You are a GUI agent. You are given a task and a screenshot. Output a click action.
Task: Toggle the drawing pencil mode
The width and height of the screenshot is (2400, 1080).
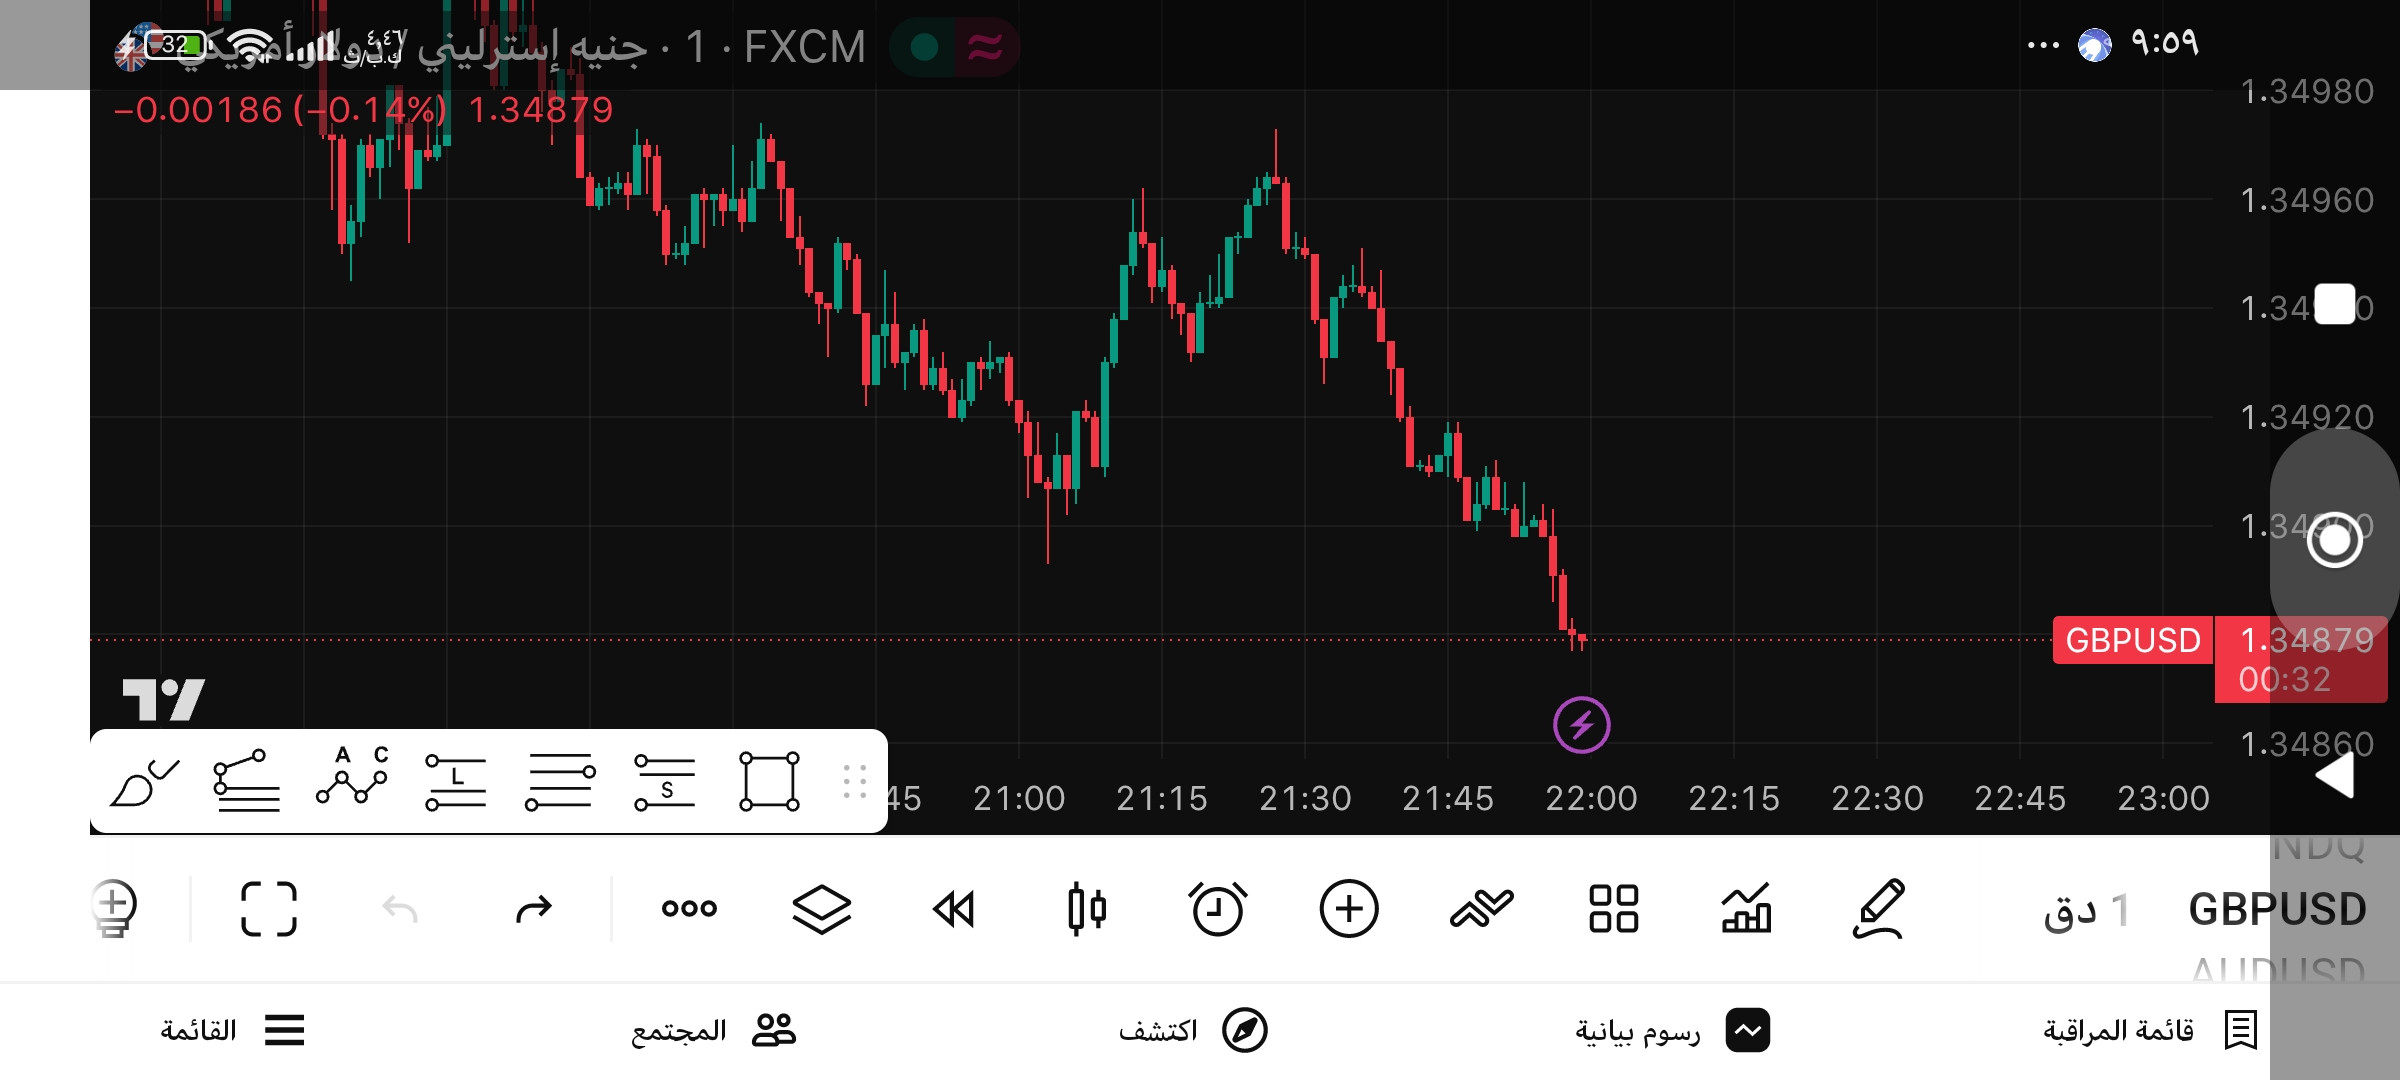(1879, 909)
